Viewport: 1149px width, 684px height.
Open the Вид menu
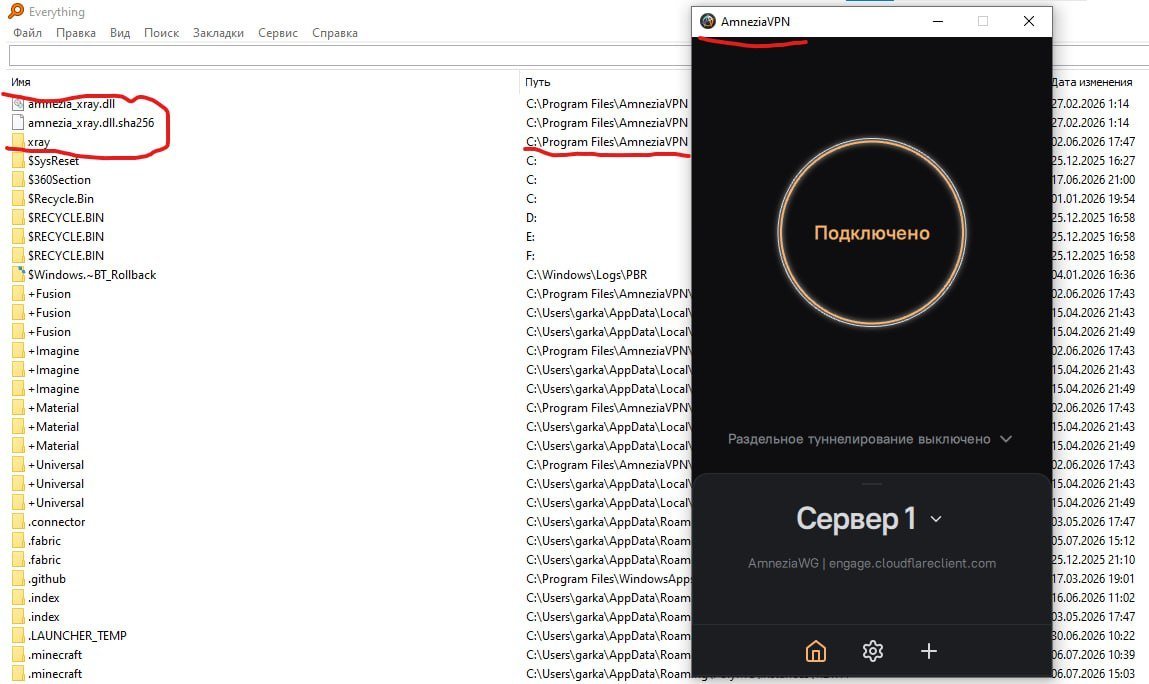120,33
